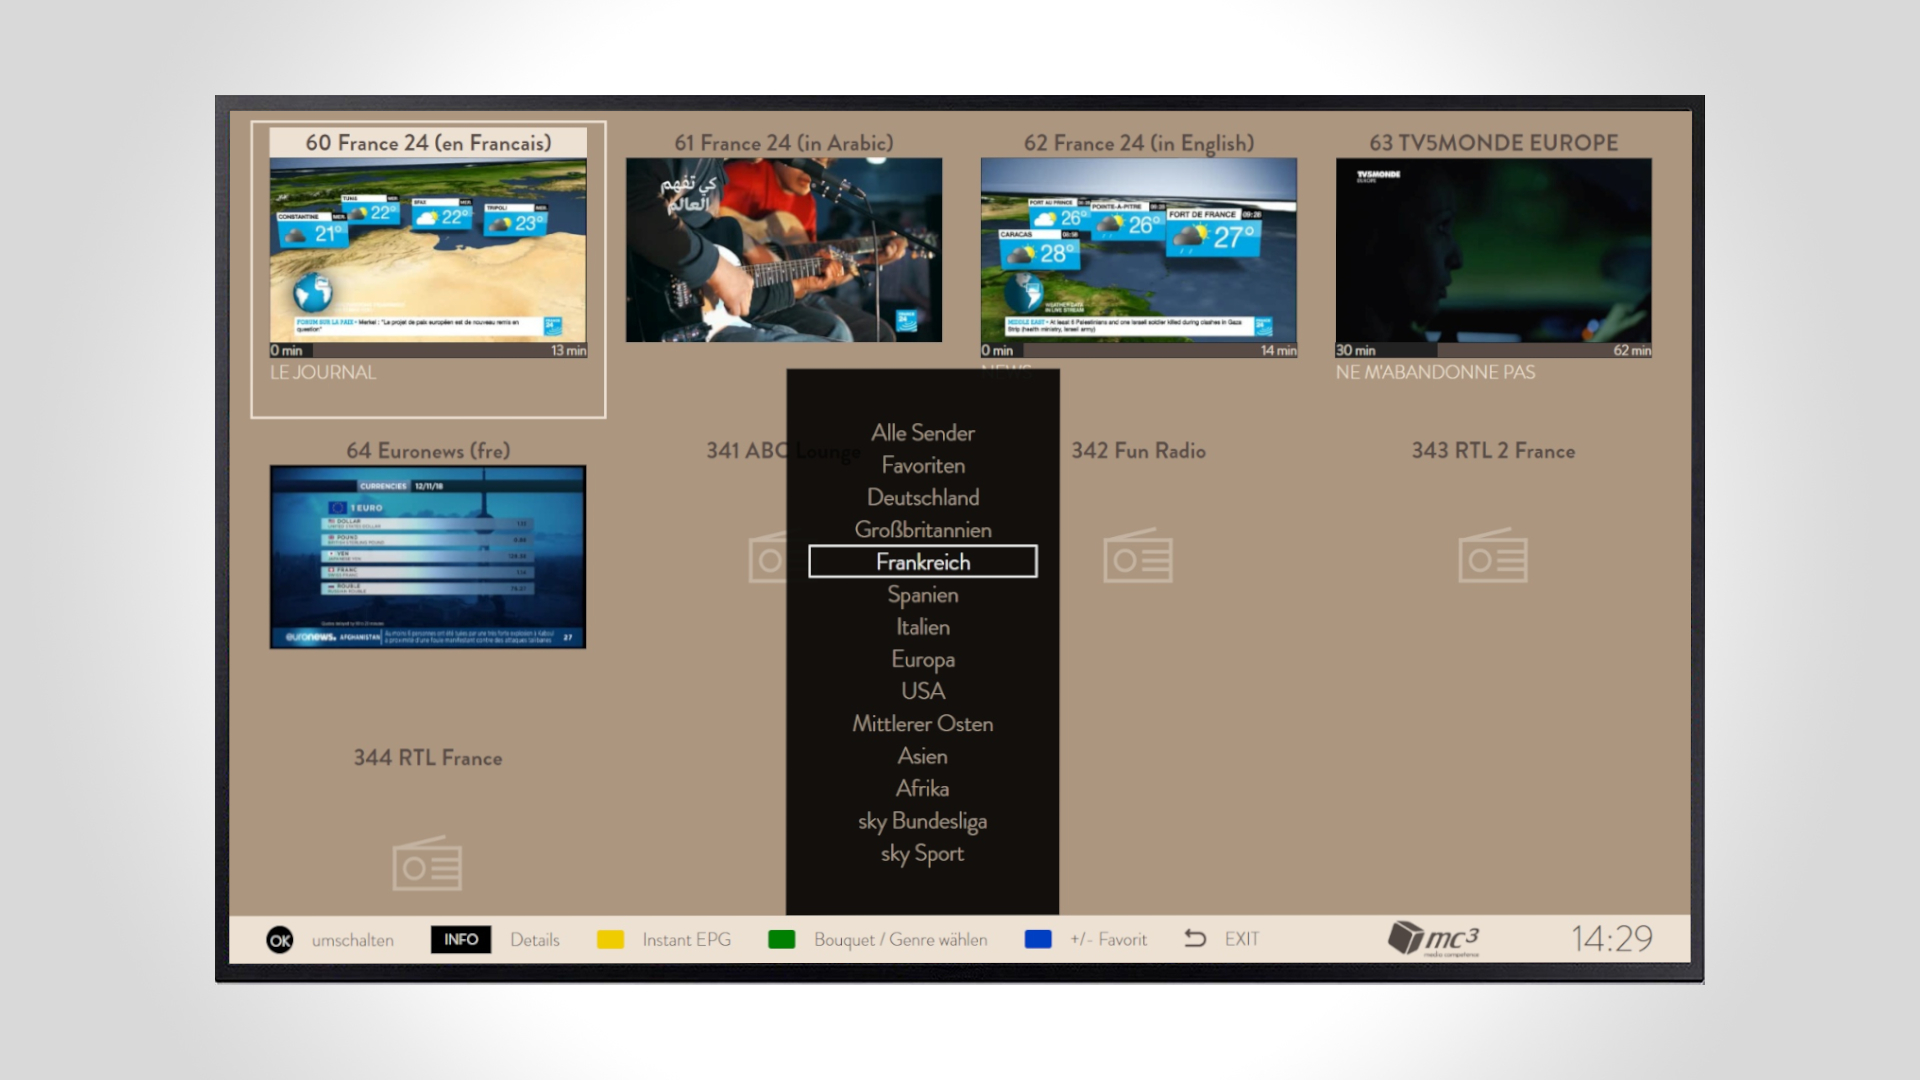Add favorite via the blue +/- Favorit key
The width and height of the screenshot is (1920, 1080).
click(x=1039, y=938)
